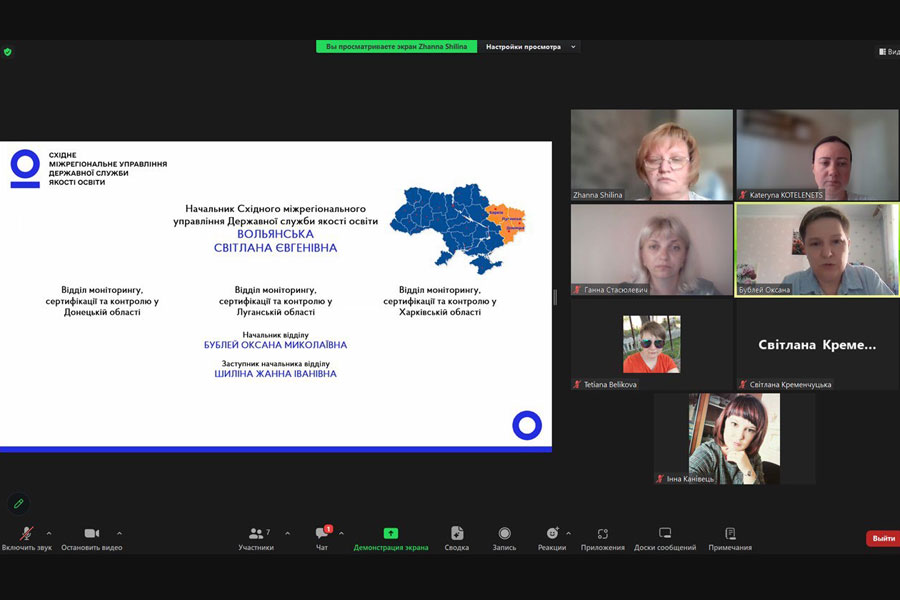Click the green pencil annotation button

click(x=18, y=503)
